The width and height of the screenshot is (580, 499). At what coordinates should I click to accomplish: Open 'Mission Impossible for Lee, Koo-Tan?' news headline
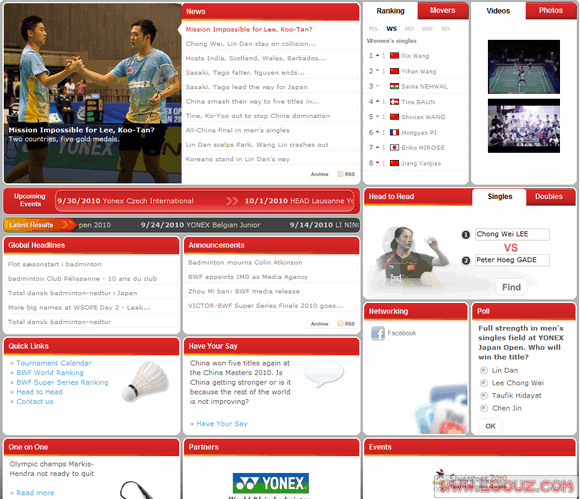249,29
